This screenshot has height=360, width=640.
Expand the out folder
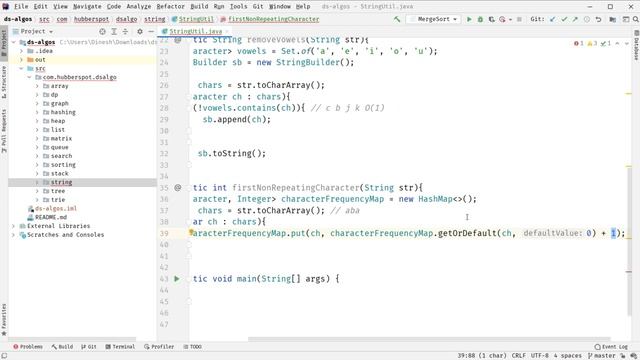click(22, 60)
